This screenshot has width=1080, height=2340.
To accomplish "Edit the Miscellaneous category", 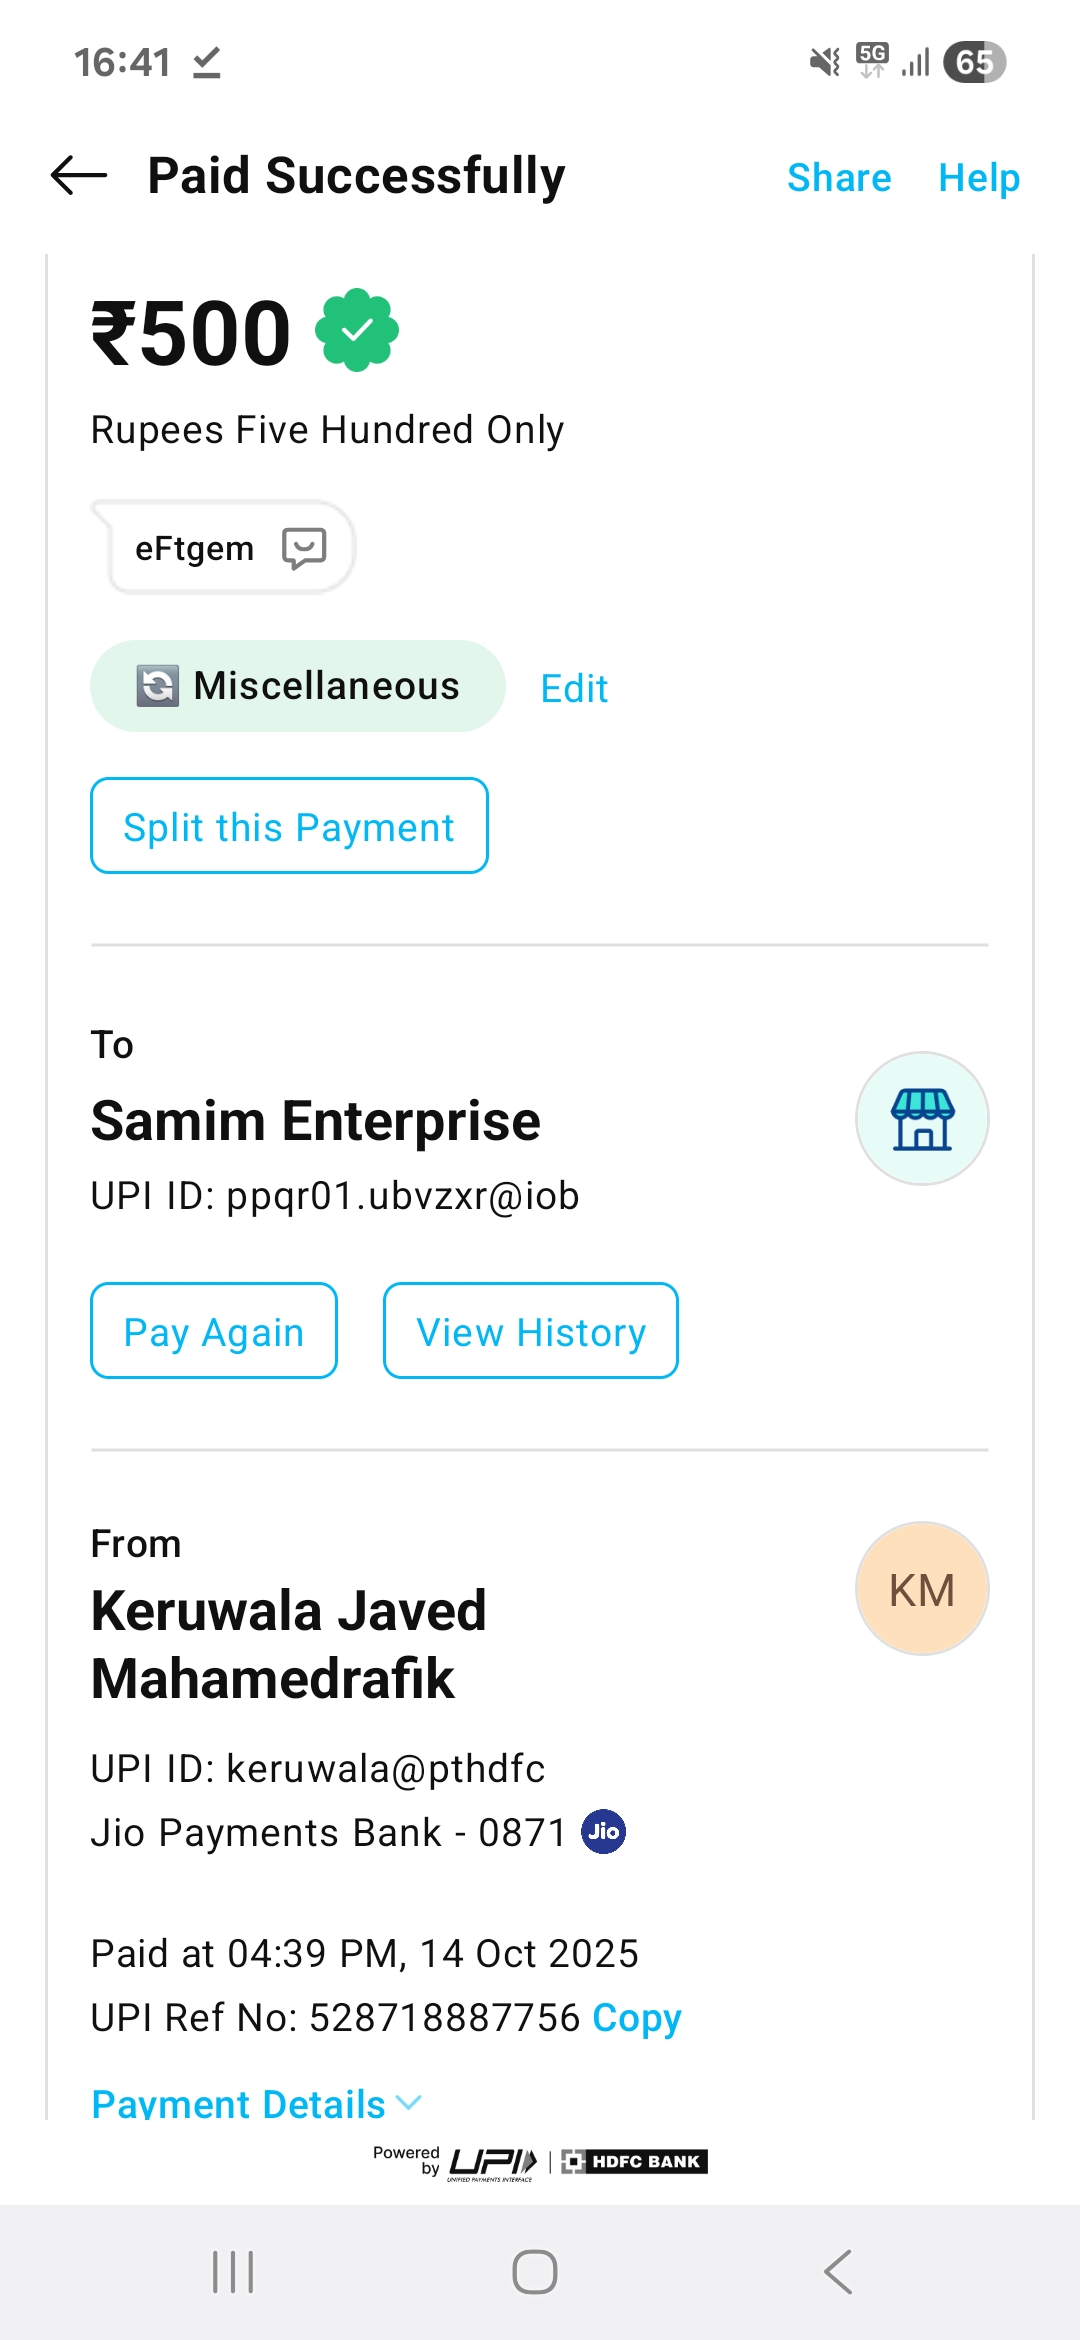I will (574, 689).
